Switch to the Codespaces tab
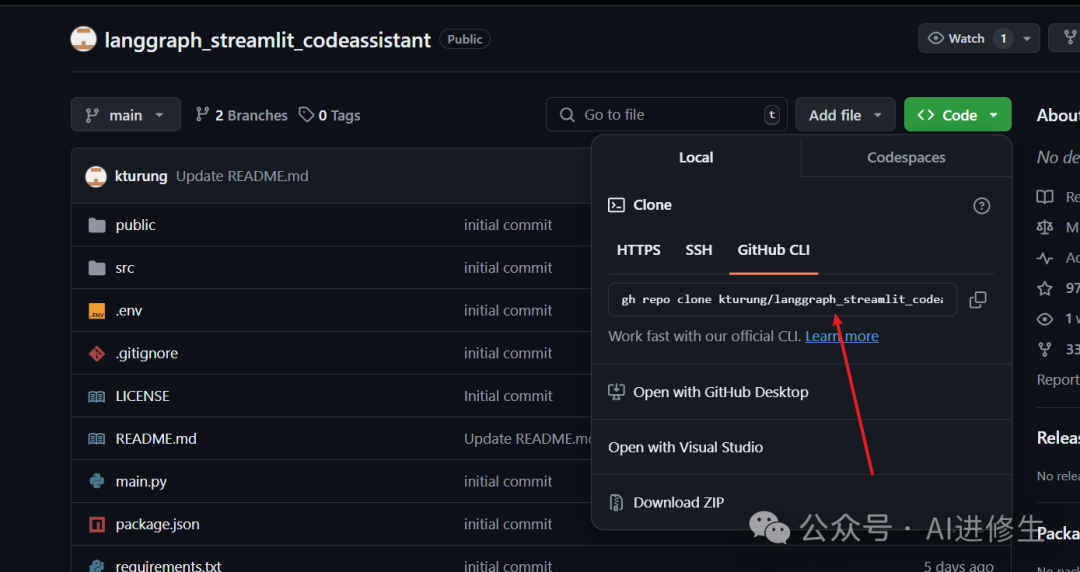Screen dimensions: 1080x572 pos(906,157)
